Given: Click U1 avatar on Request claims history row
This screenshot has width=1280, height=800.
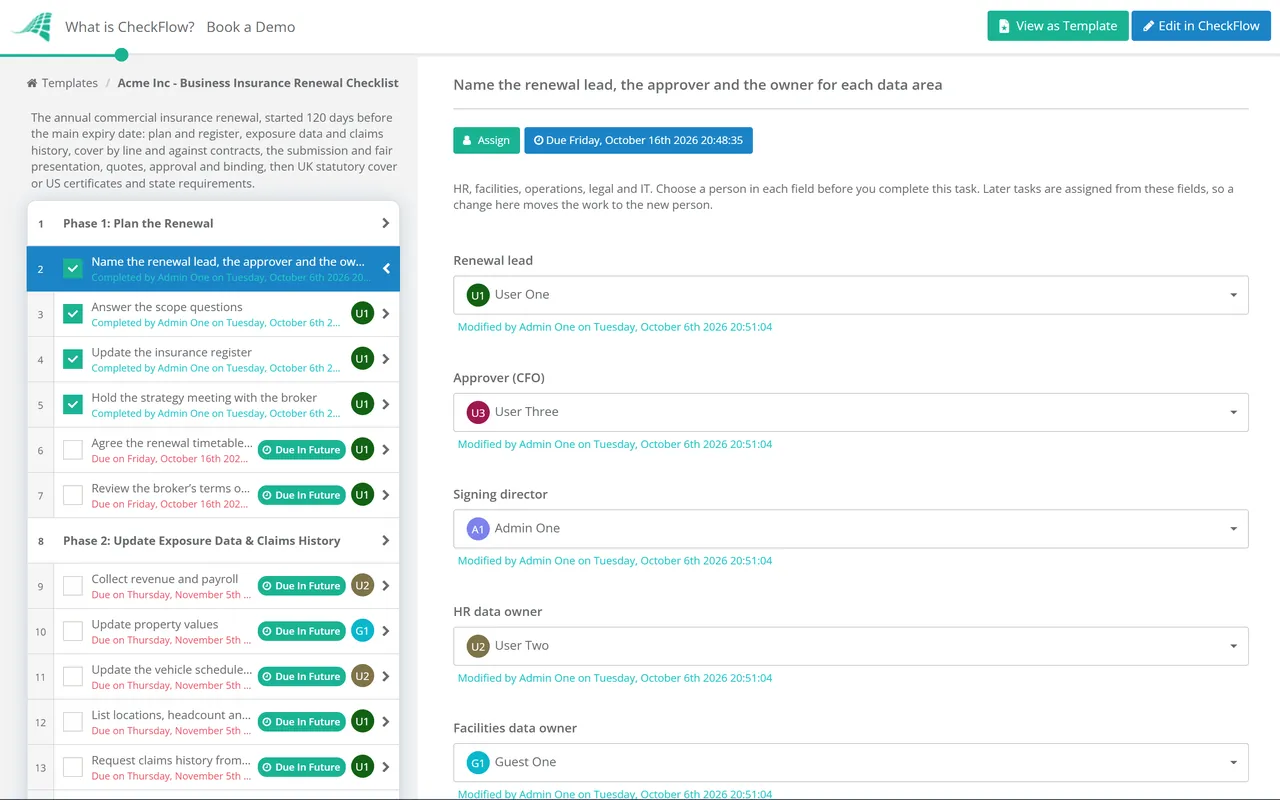Looking at the screenshot, I should (x=362, y=767).
